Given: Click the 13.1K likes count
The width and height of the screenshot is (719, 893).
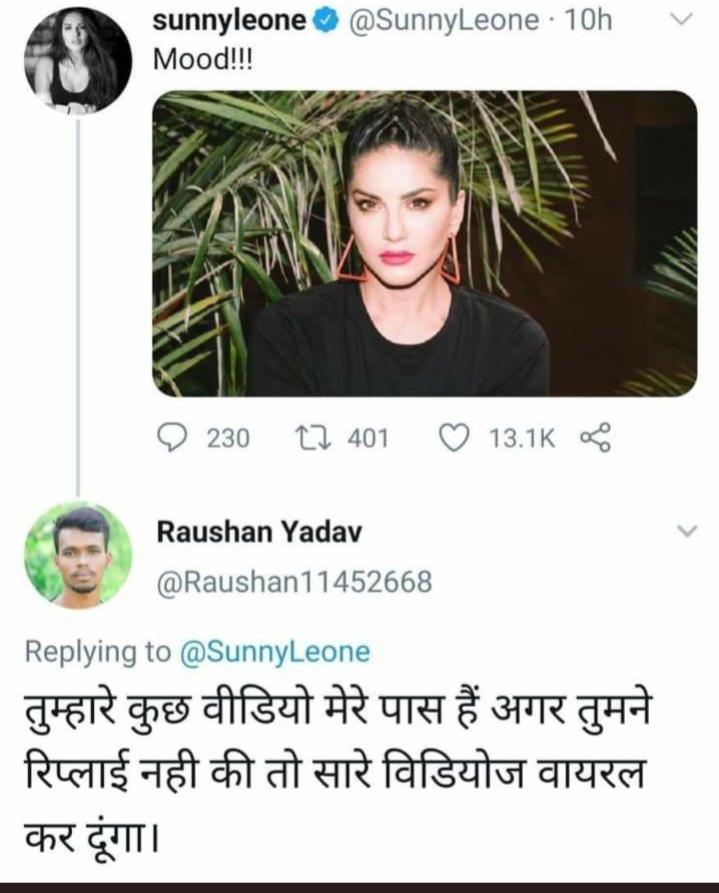Looking at the screenshot, I should tap(520, 438).
